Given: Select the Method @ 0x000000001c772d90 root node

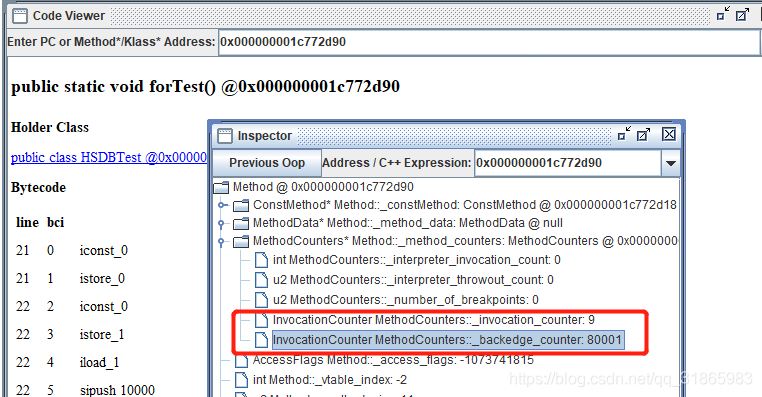Looking at the screenshot, I should [323, 187].
